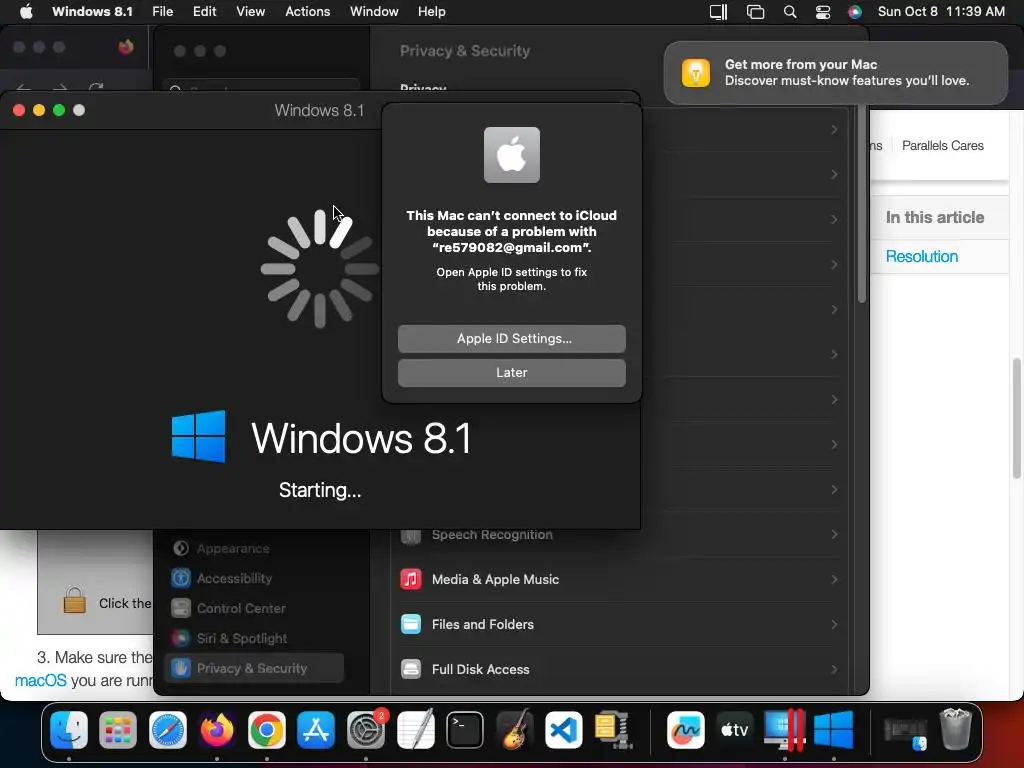Dismiss iCloud dialog with Later

click(511, 372)
